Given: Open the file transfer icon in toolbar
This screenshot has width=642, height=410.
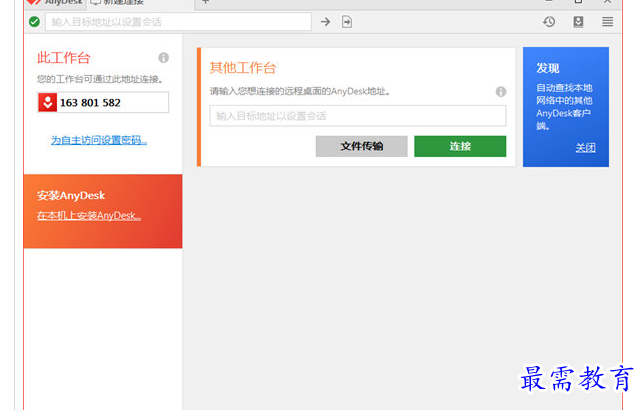Looking at the screenshot, I should (x=347, y=22).
